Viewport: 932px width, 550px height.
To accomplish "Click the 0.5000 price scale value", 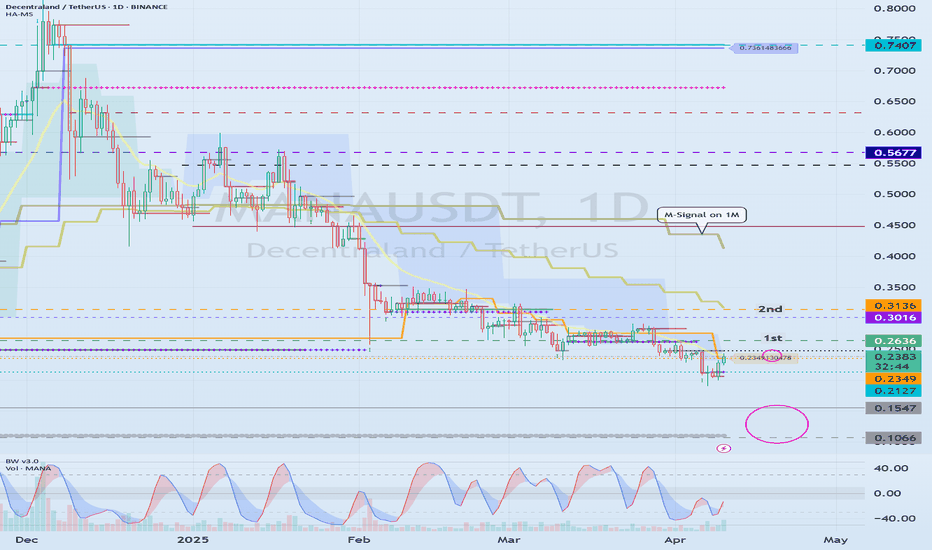I will 895,194.
